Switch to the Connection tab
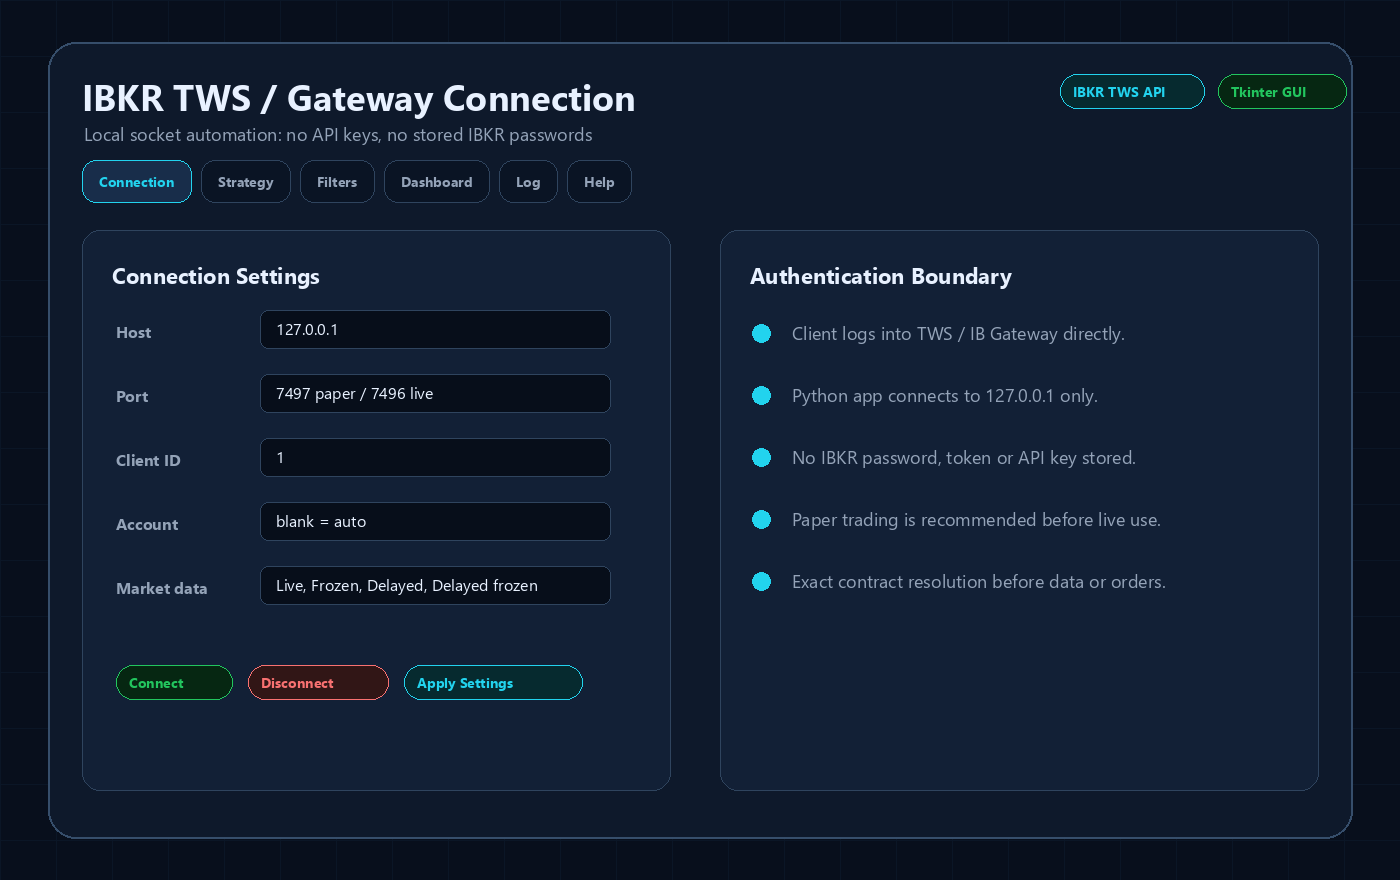Screen dimensions: 1400x880 (x=137, y=182)
